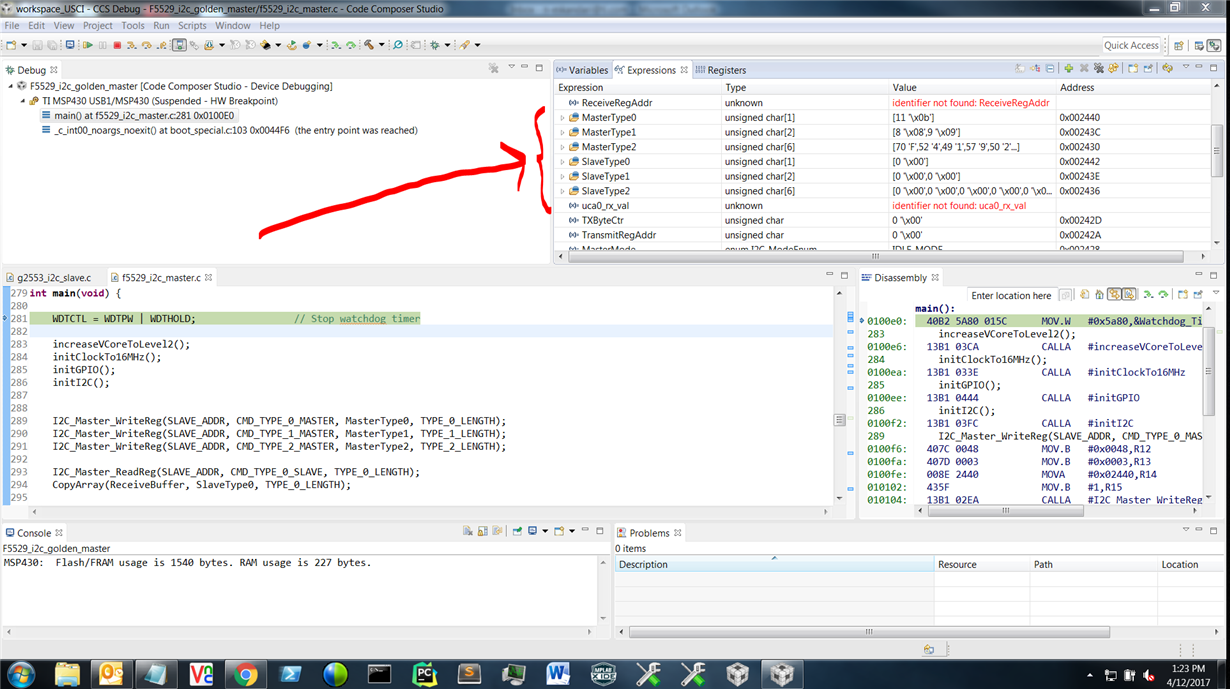1230x689 pixels.
Task: Add new expression with green plus icon
Action: coord(1069,69)
